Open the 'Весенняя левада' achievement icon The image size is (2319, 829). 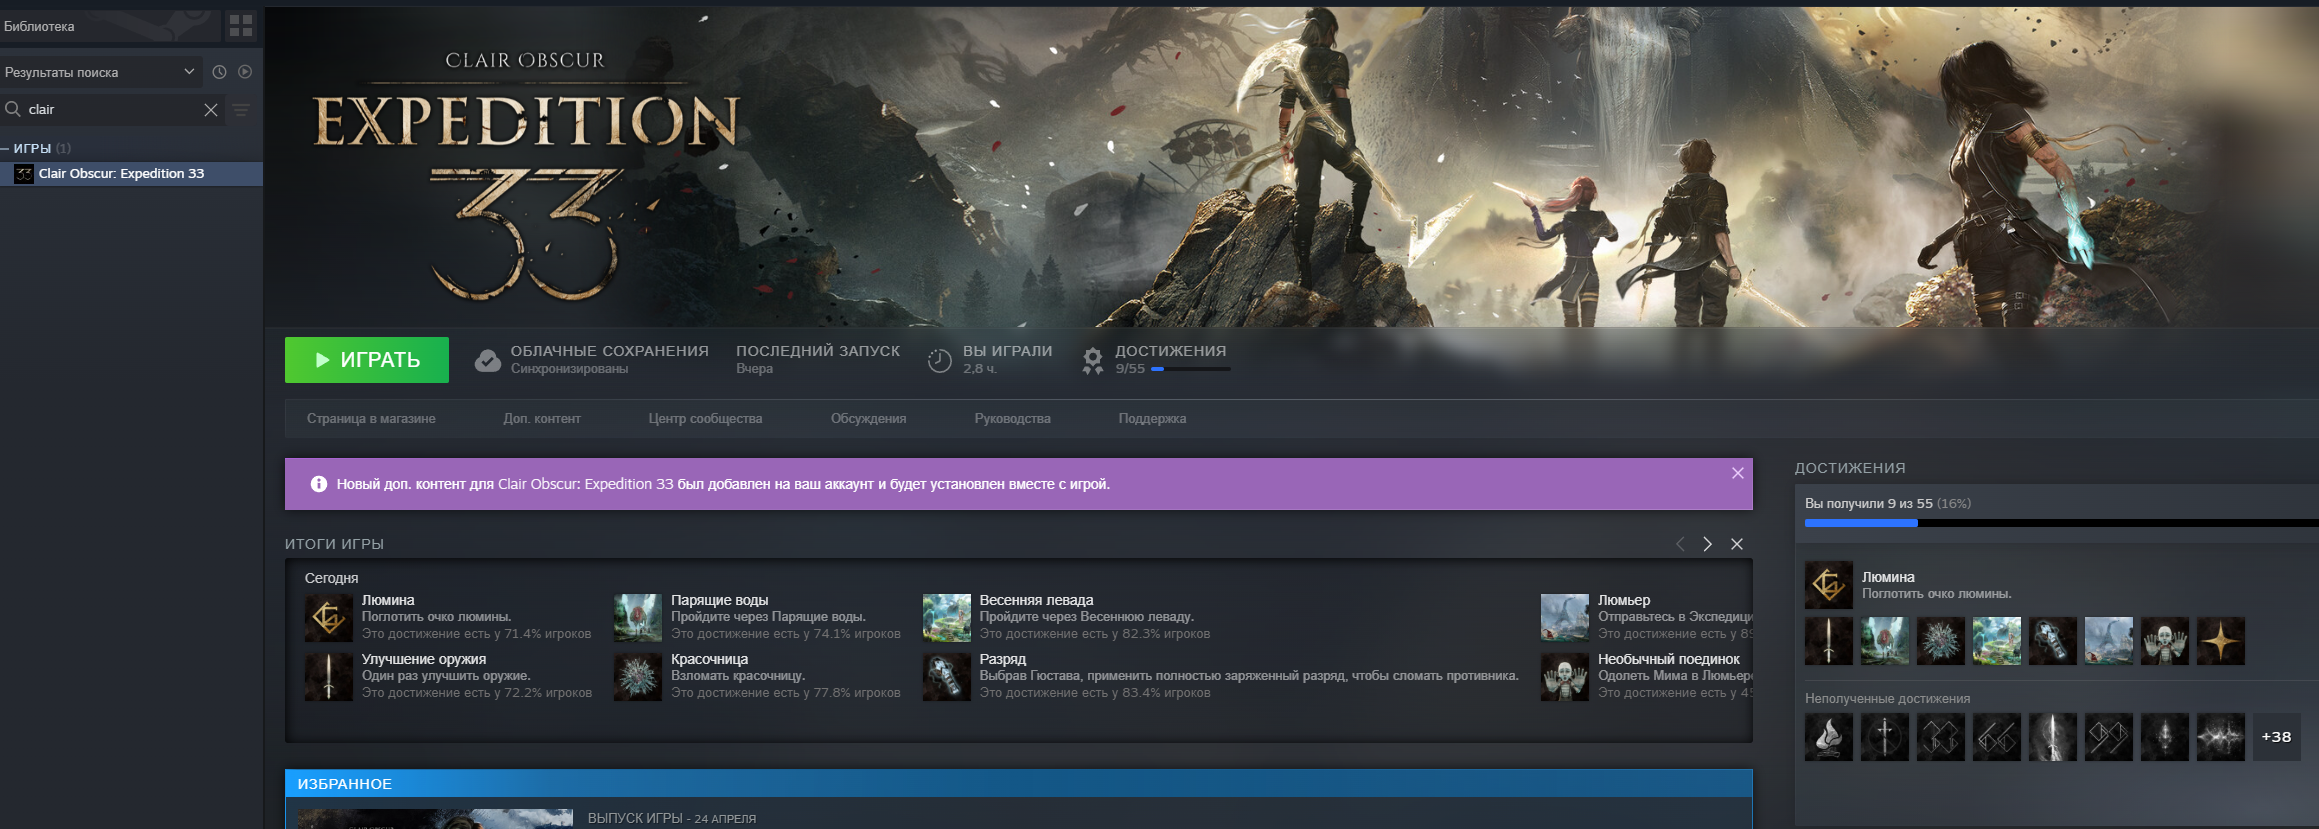[x=947, y=618]
